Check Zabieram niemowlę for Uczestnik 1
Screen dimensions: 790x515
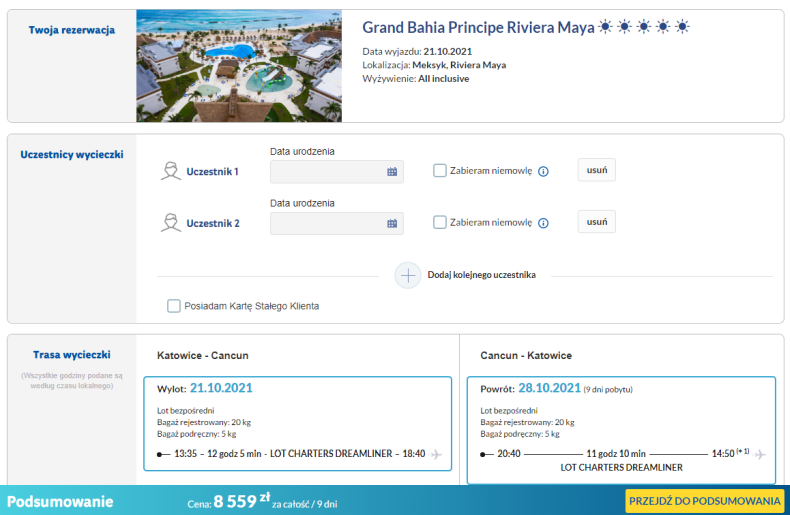click(440, 170)
